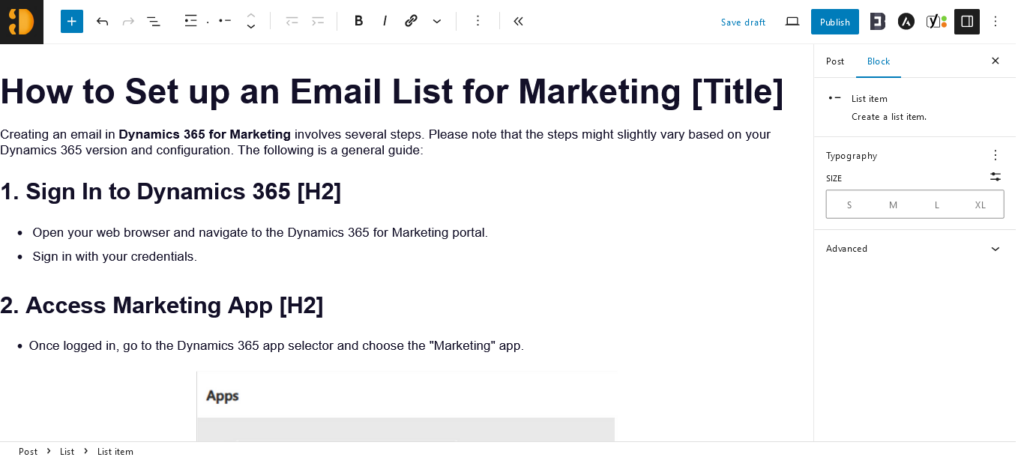Redo the last undone change
Image resolution: width=1024 pixels, height=463 pixels.
click(x=128, y=22)
